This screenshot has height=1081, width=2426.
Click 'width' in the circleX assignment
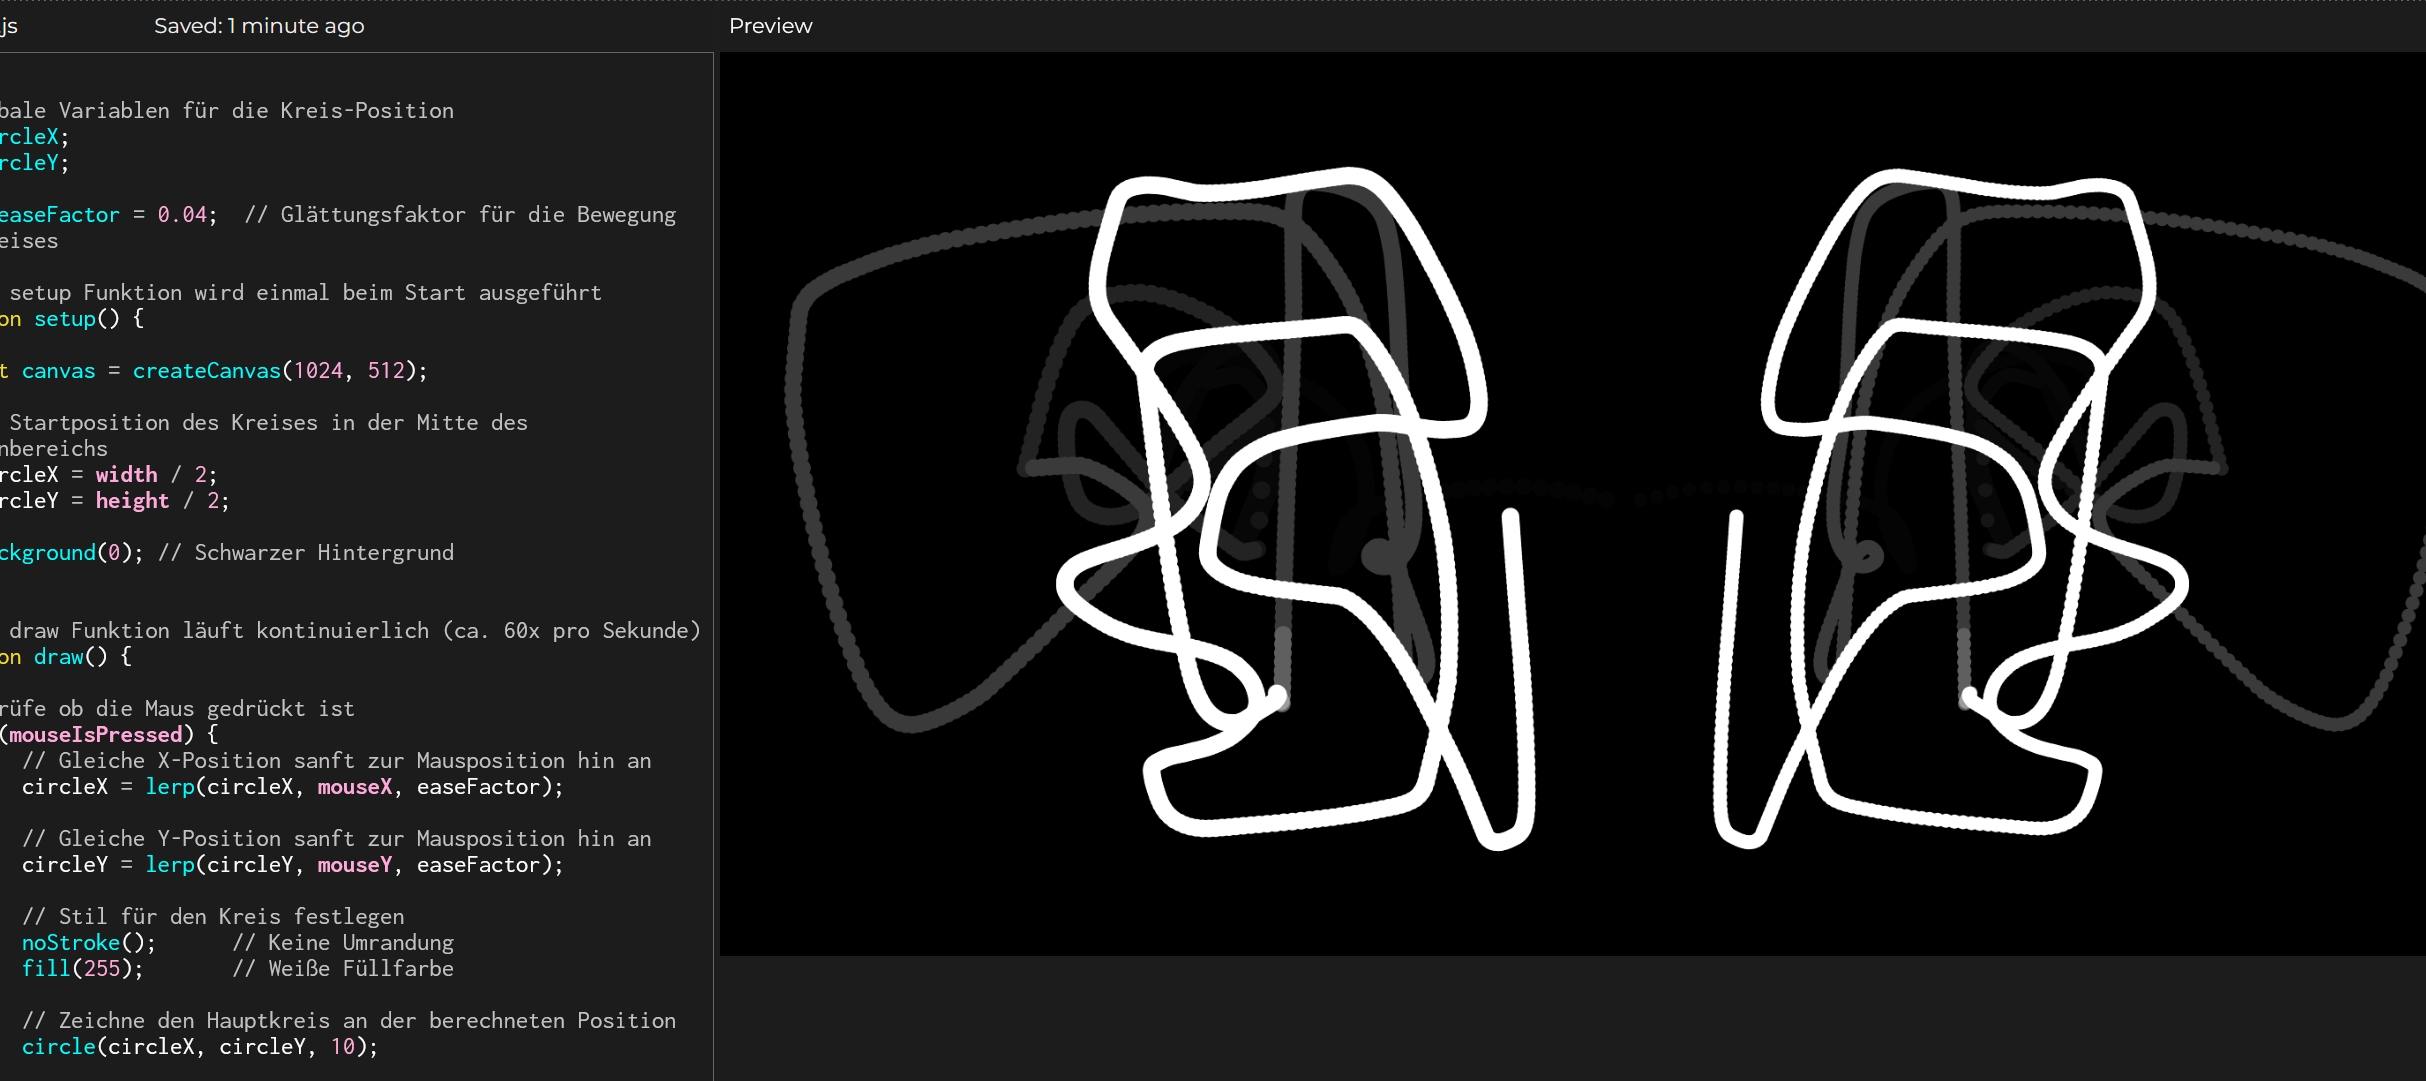point(126,475)
